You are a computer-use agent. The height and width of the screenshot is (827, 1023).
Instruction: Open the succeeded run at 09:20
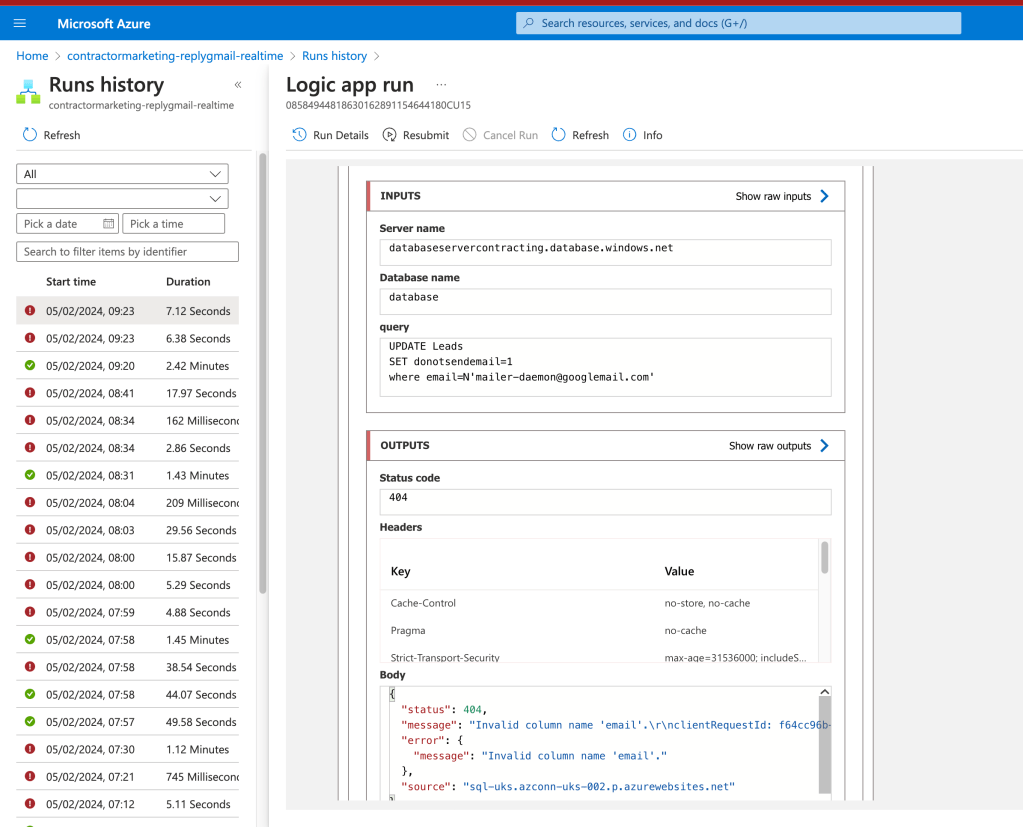point(127,366)
